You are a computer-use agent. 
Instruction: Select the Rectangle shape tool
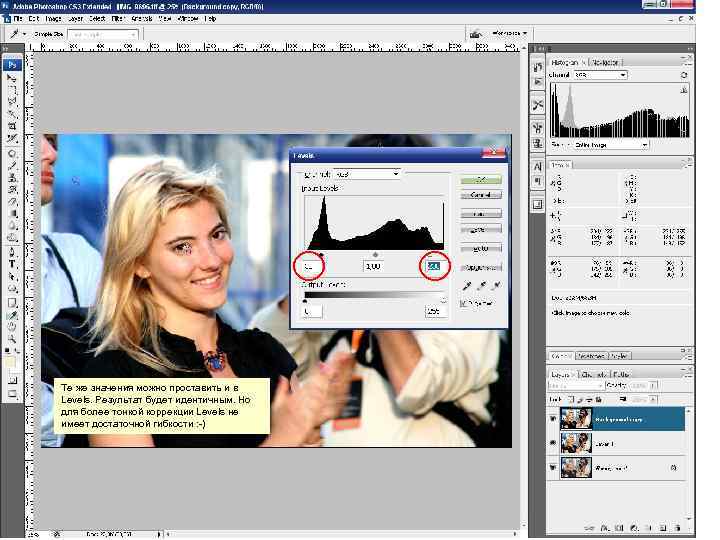point(12,303)
